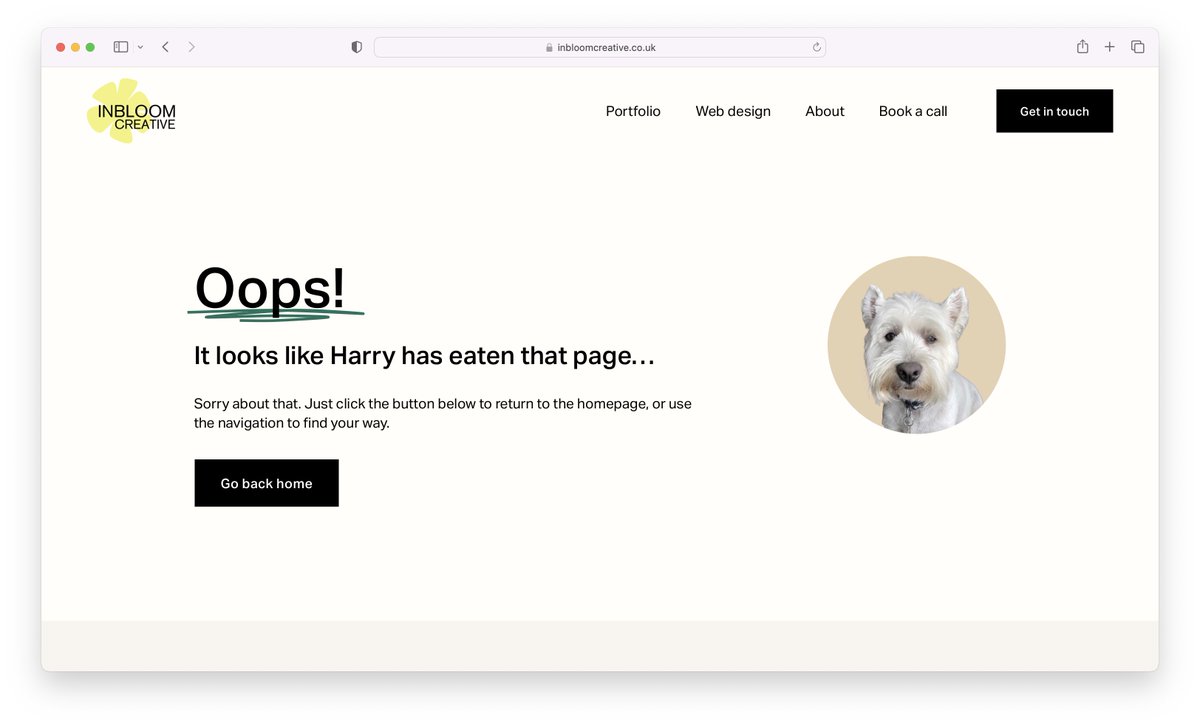Image resolution: width=1200 pixels, height=726 pixels.
Task: Click the forward navigation arrow
Action: tap(191, 46)
